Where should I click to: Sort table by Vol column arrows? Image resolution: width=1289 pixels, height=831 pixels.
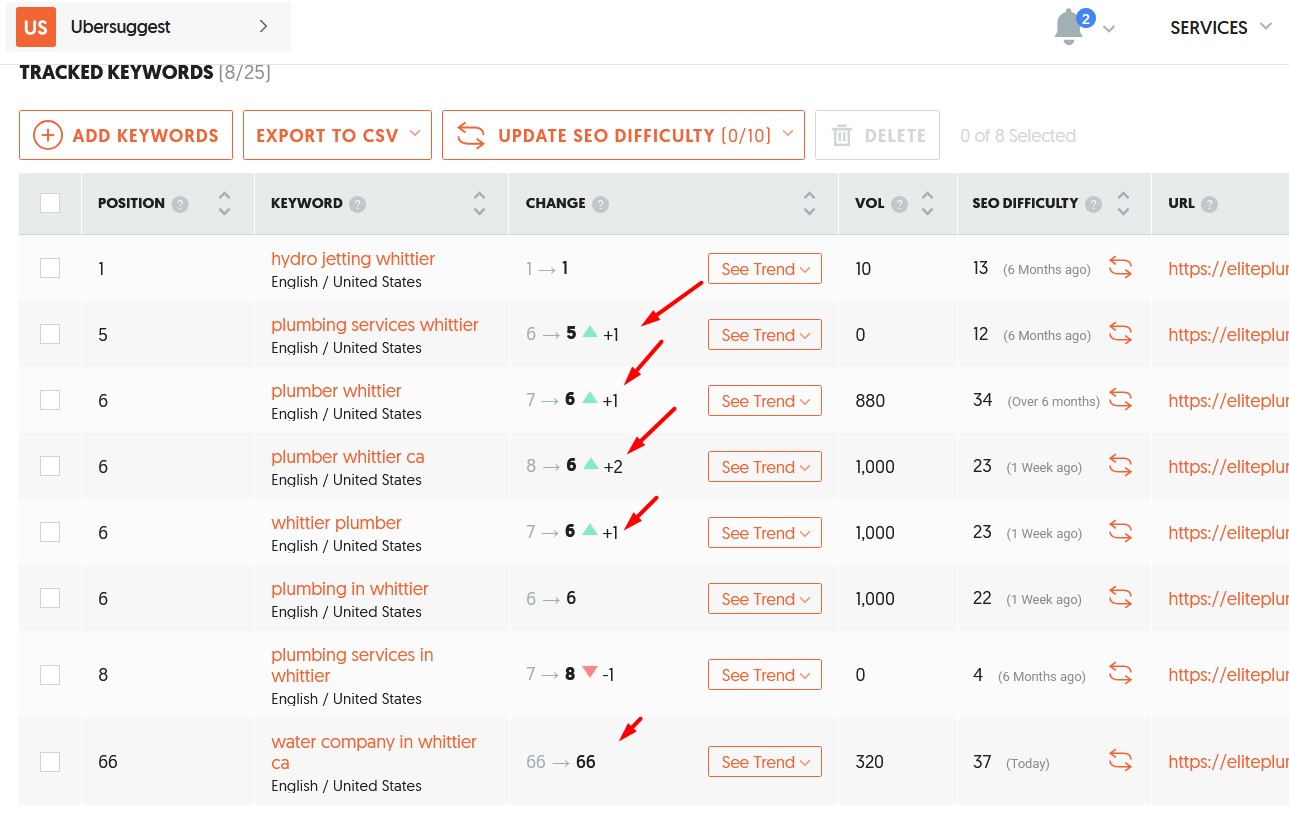[x=927, y=204]
